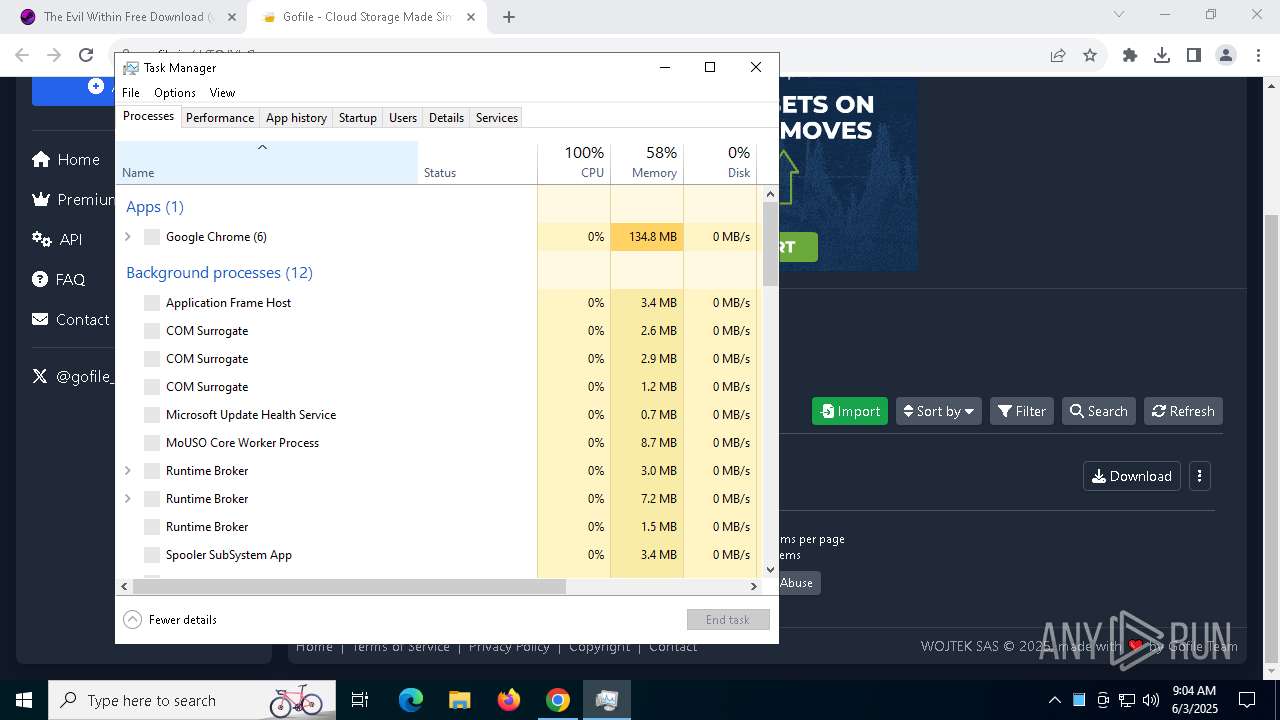The image size is (1280, 720).
Task: Click the Task Manager horizontal scrollbar thumb
Action: [349, 587]
